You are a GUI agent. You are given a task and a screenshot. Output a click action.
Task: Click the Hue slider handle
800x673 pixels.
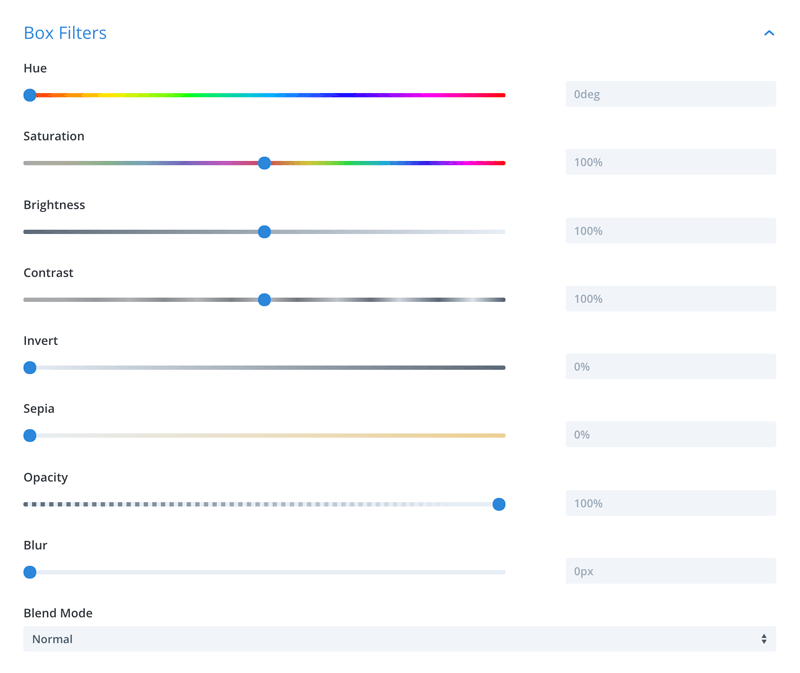30,95
